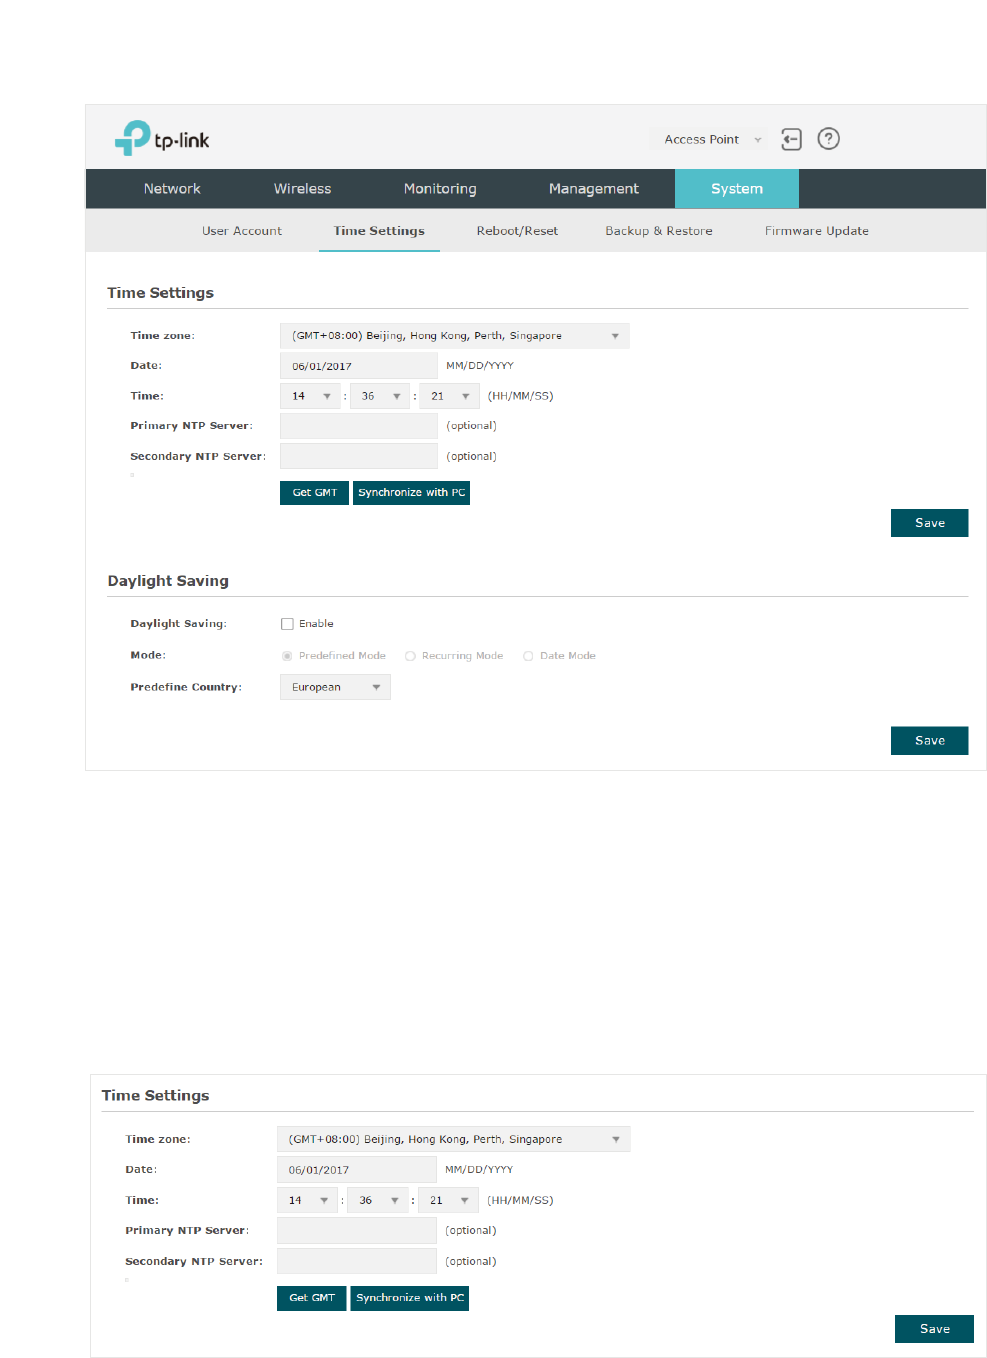
Task: Save the Daylight Saving settings
Action: click(930, 741)
